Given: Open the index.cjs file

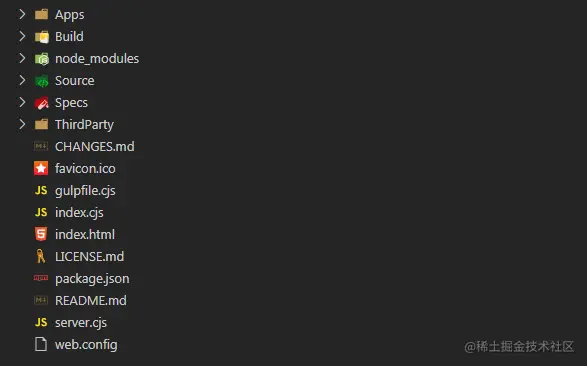Looking at the screenshot, I should [x=79, y=213].
